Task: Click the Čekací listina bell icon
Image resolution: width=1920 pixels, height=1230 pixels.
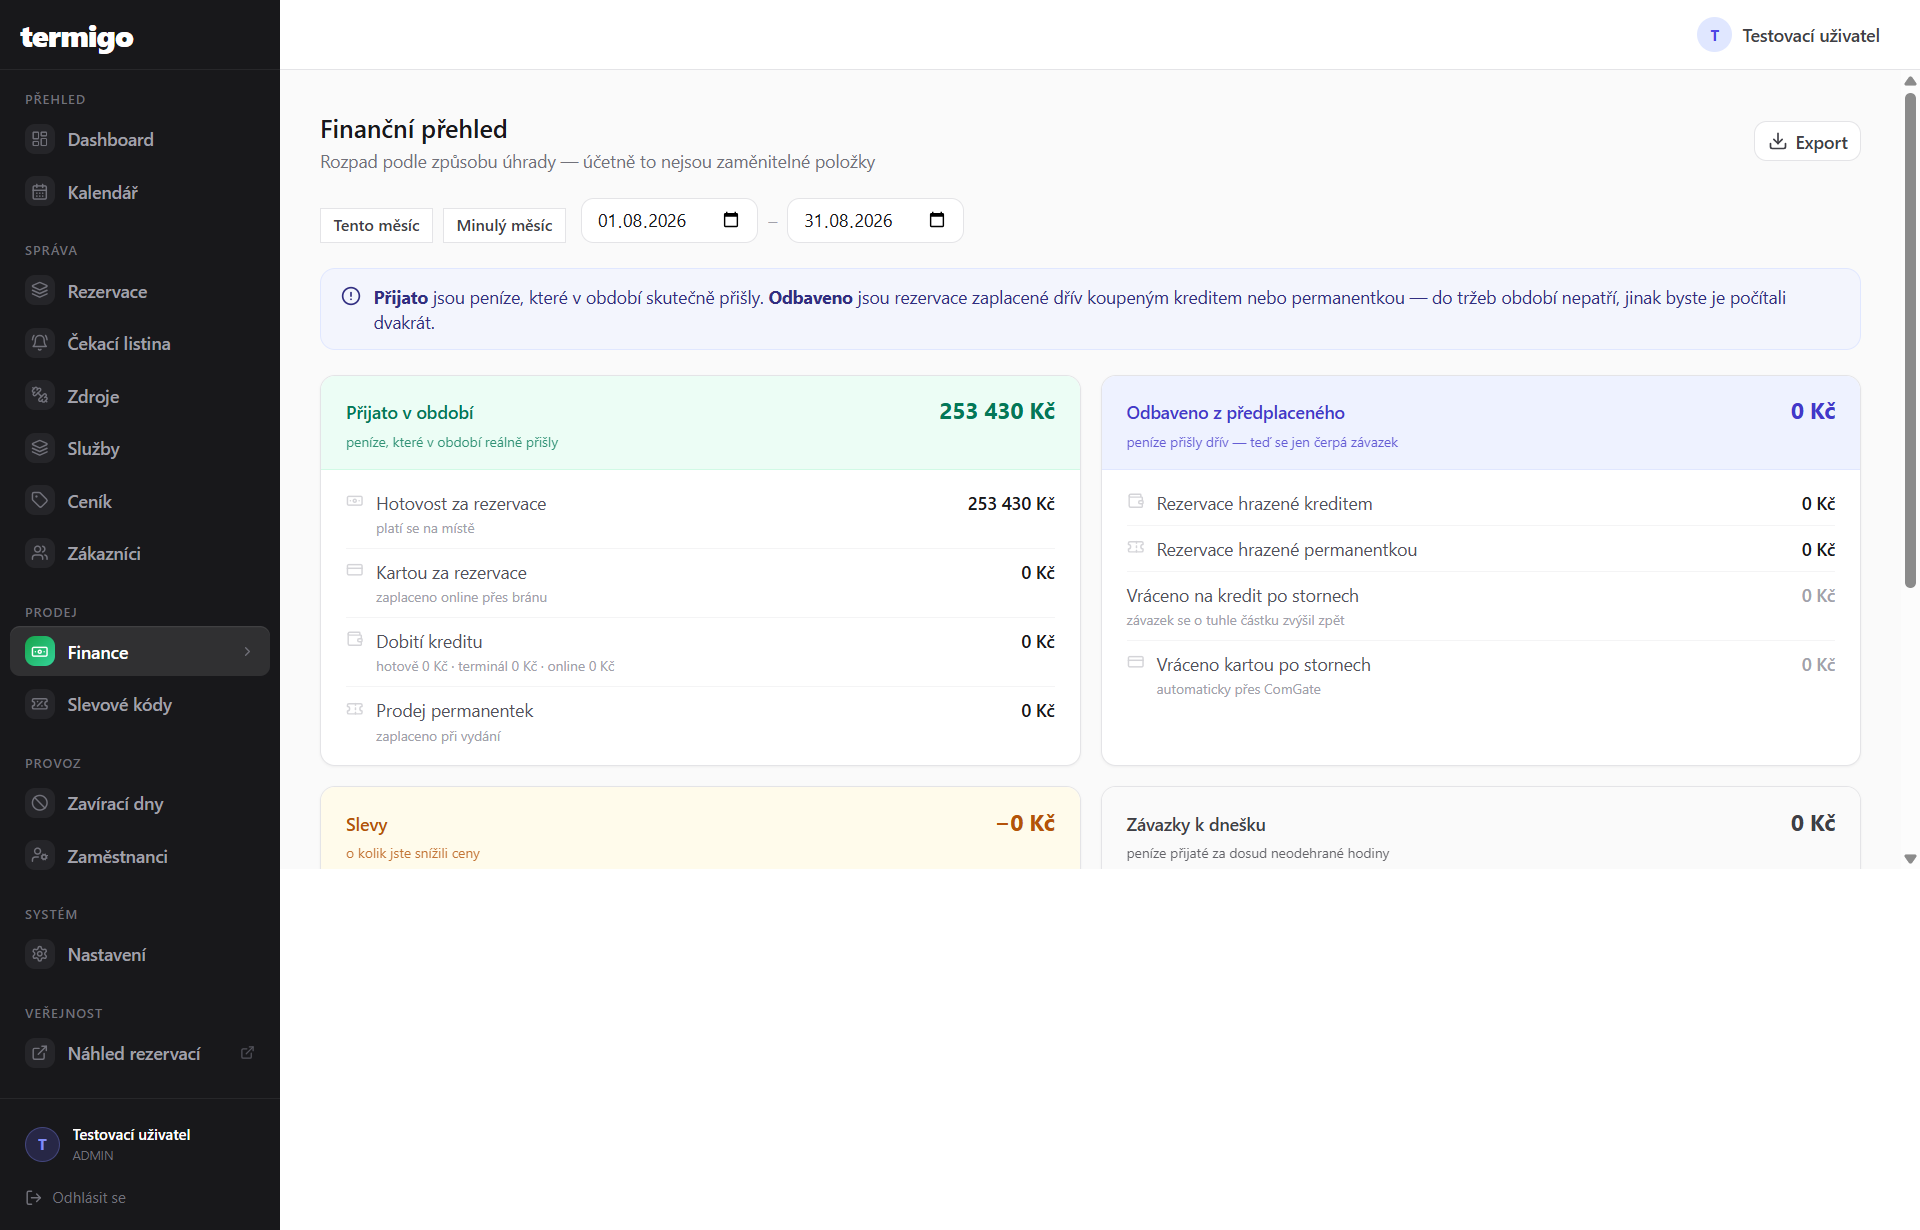Action: click(x=40, y=343)
